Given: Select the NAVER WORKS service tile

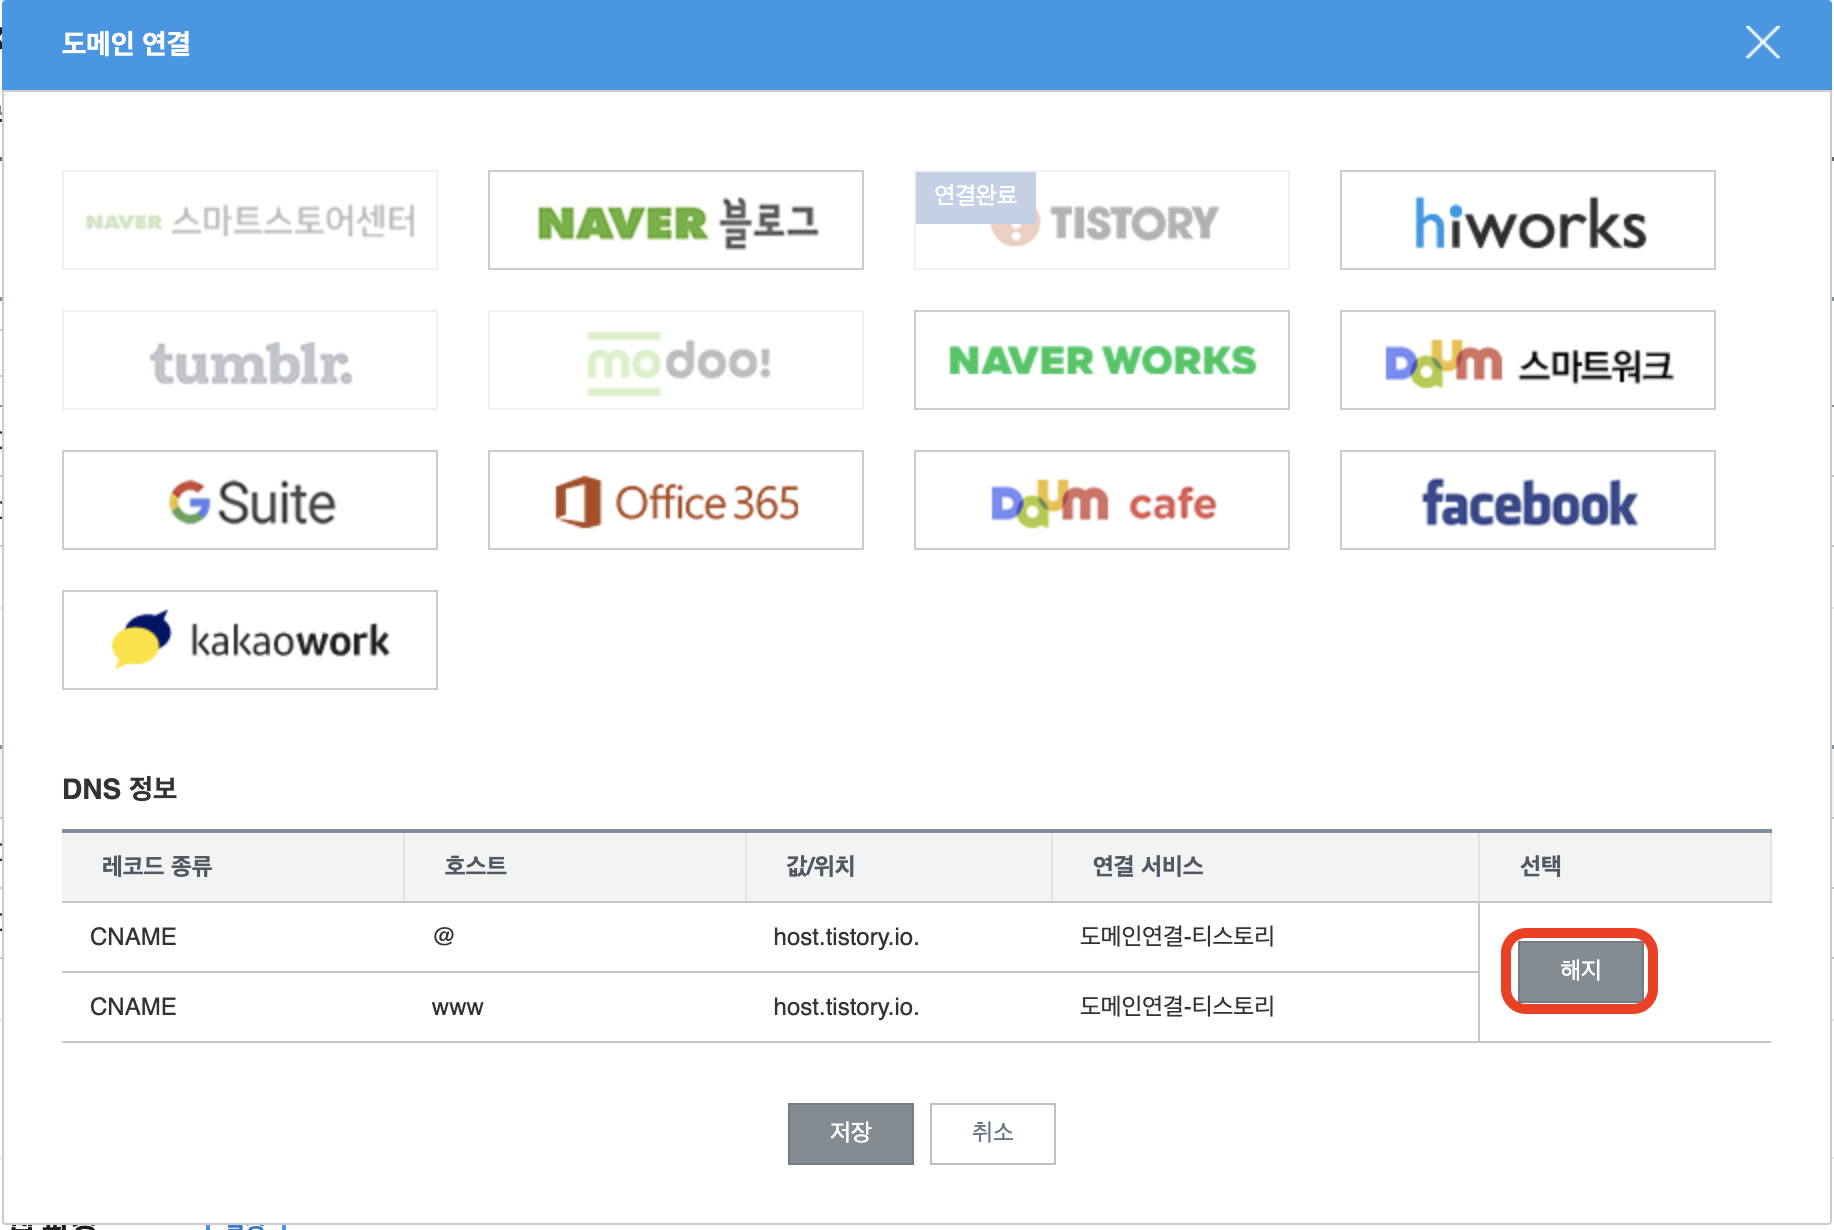Looking at the screenshot, I should 1102,360.
